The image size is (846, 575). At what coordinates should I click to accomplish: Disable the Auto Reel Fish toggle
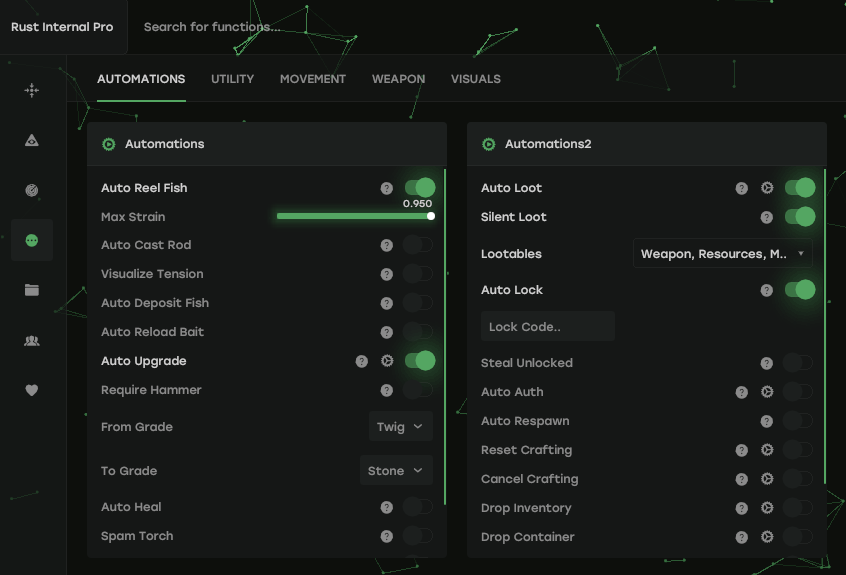click(420, 188)
